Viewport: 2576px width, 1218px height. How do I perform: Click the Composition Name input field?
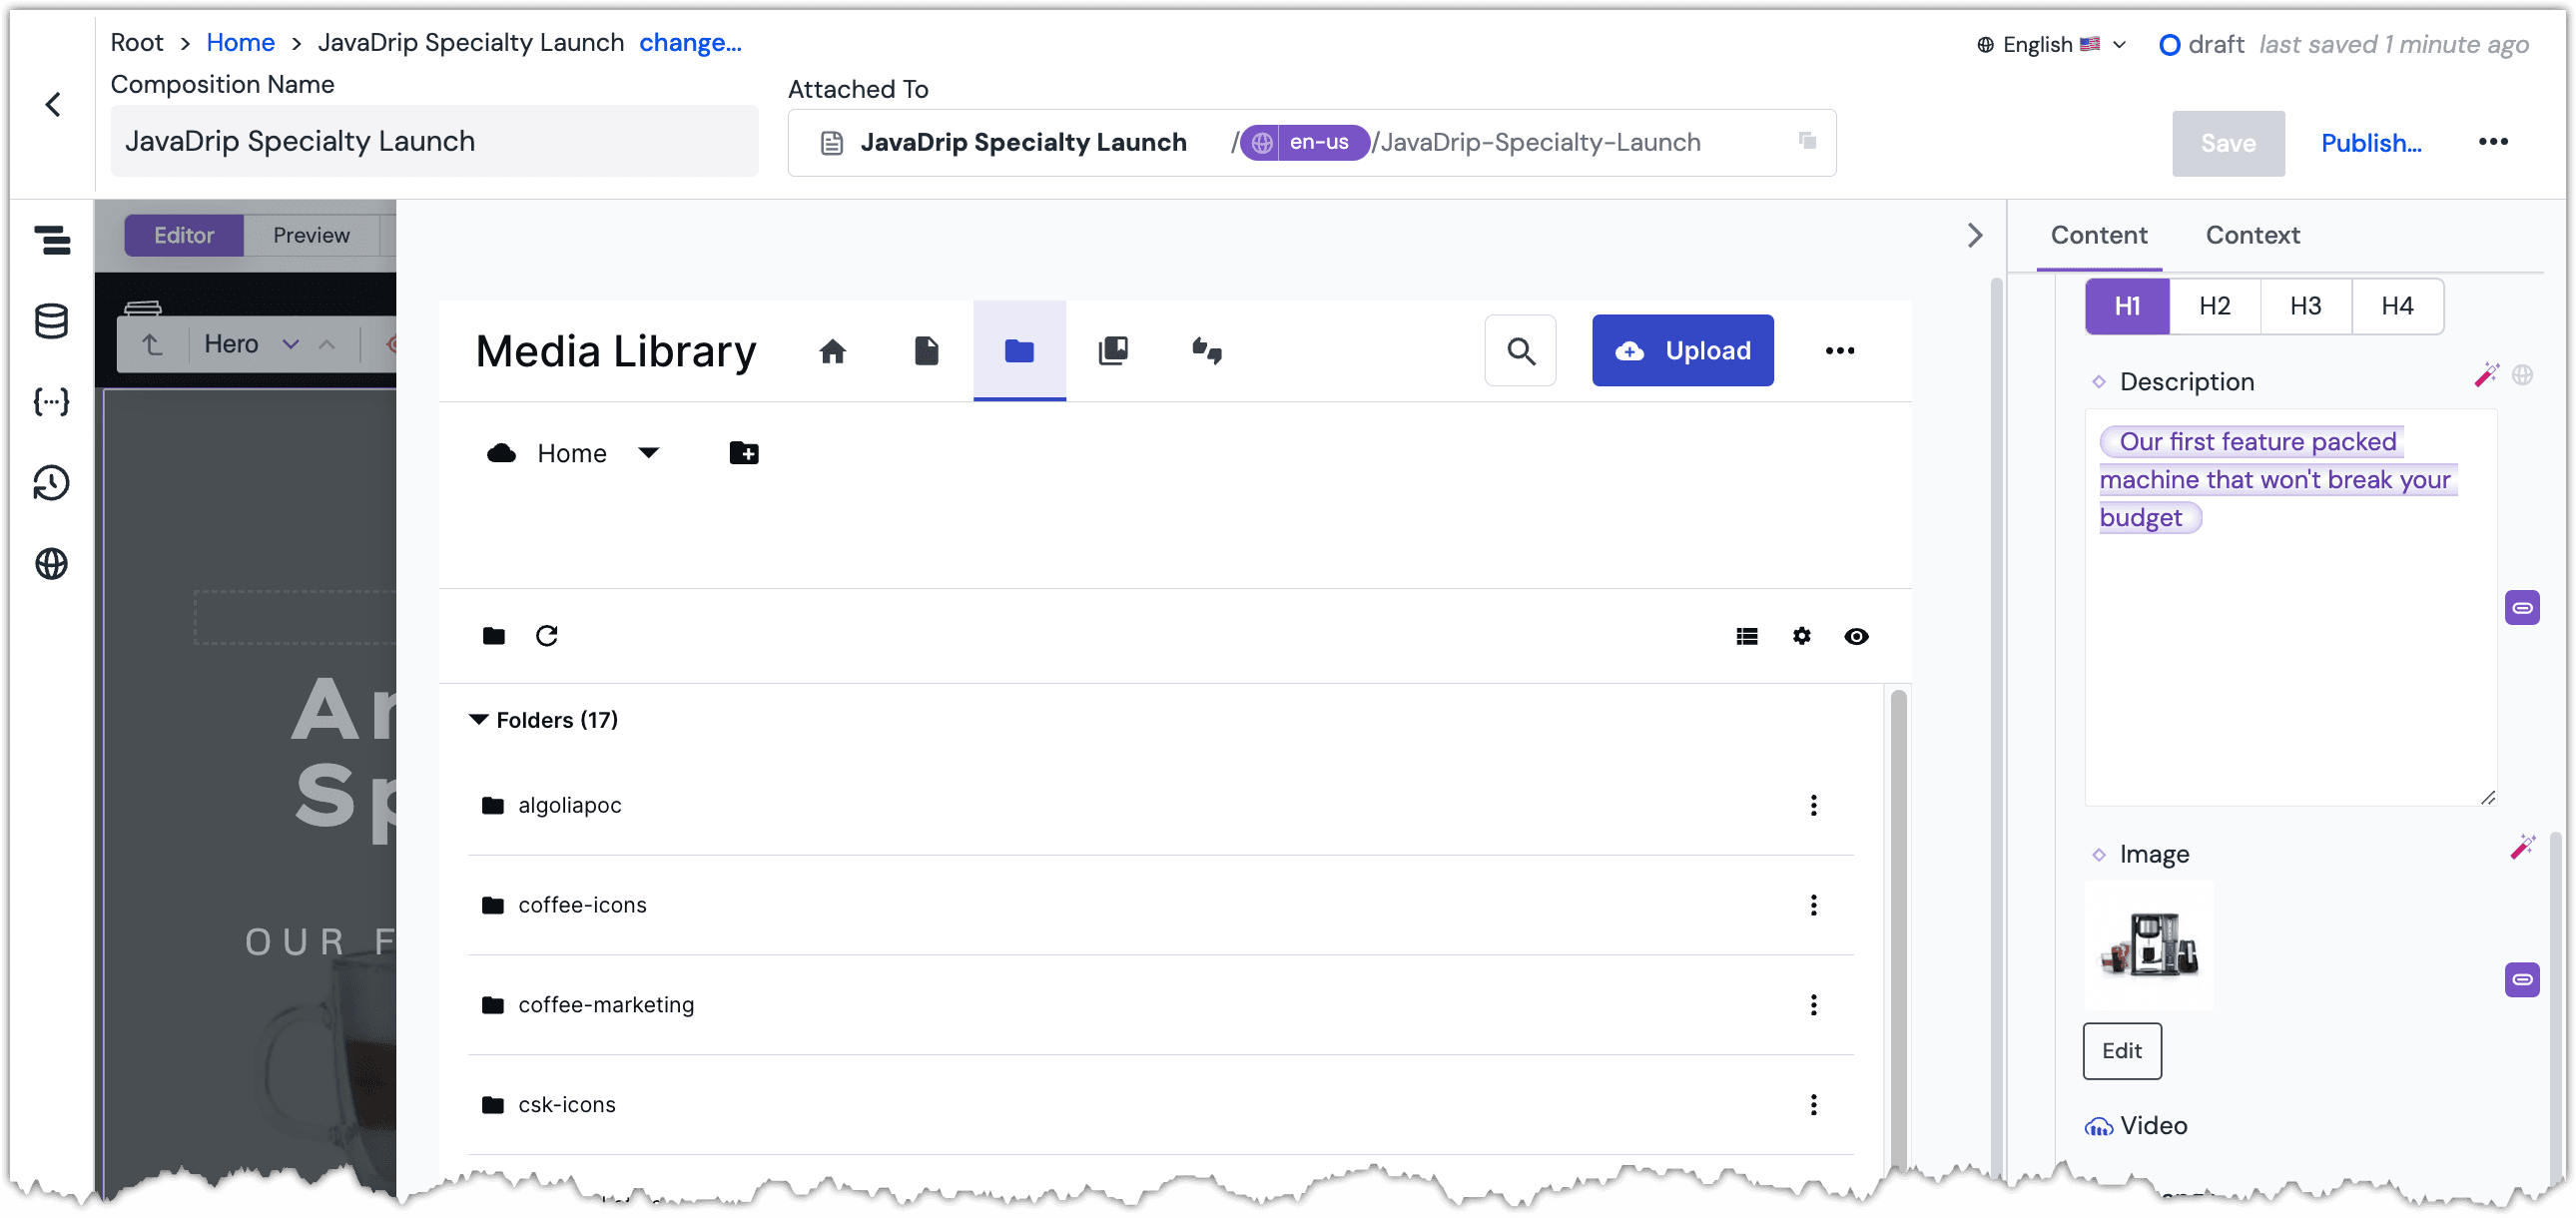(434, 142)
